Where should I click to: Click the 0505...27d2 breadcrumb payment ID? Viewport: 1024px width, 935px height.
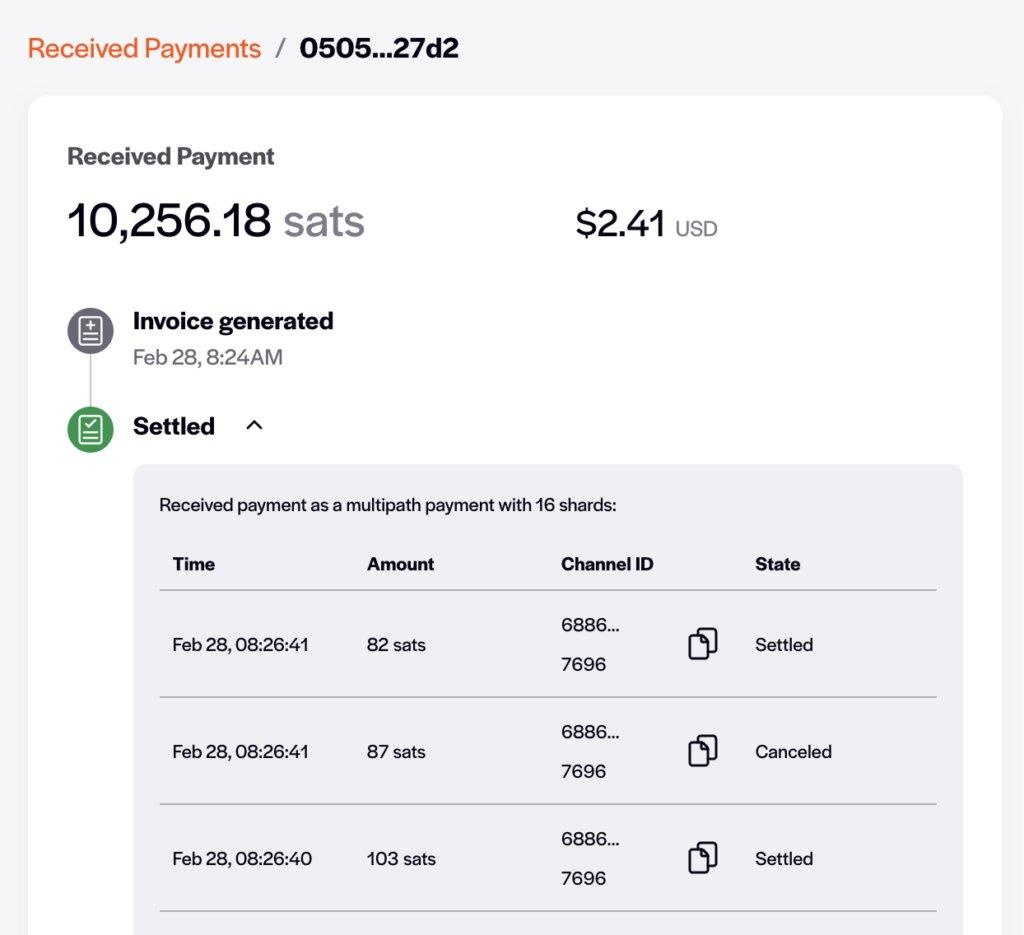379,48
